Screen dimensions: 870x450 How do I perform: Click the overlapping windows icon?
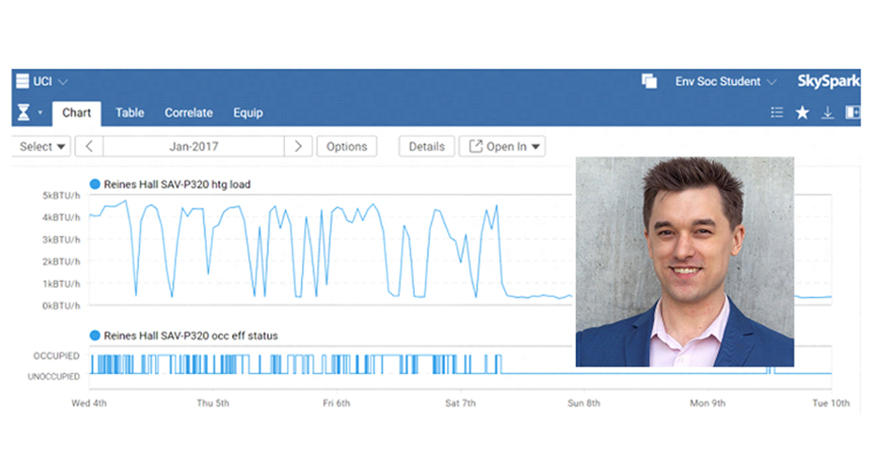649,81
